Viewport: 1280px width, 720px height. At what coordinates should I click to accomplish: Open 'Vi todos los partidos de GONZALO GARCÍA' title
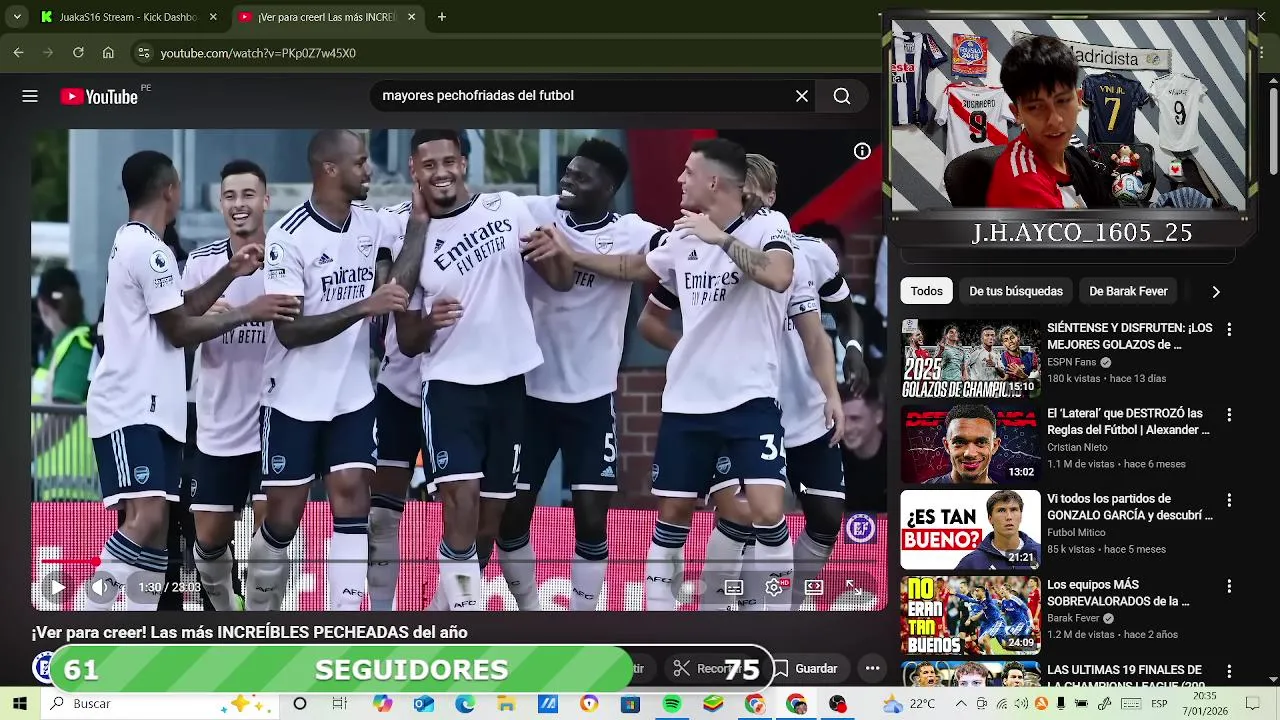coord(1130,507)
